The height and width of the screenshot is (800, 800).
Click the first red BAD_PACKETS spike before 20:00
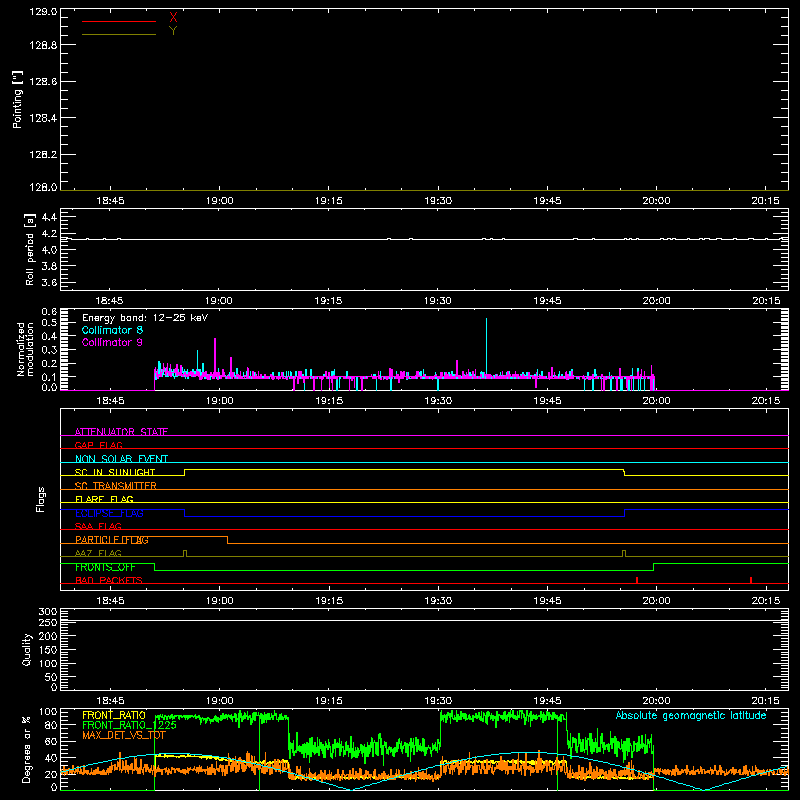coord(637,580)
